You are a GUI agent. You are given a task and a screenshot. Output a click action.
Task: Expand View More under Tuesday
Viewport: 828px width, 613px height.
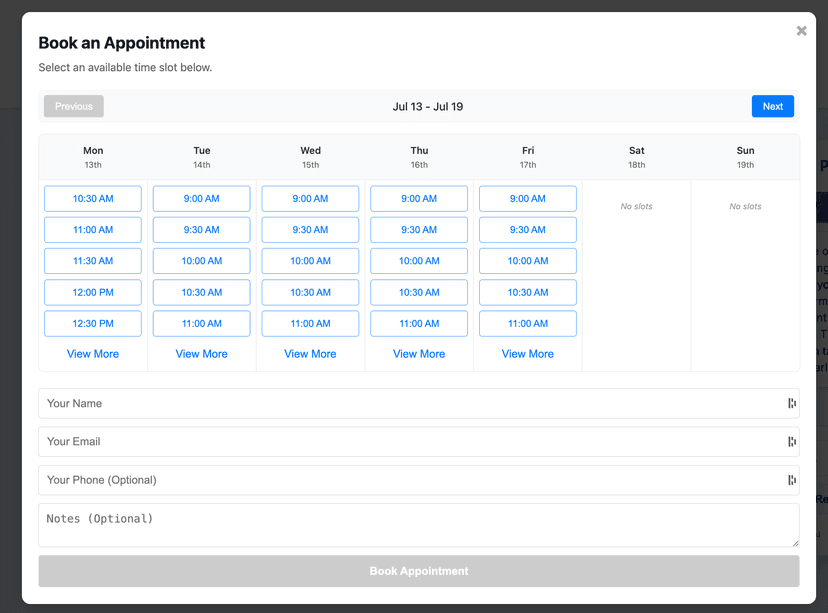[x=202, y=354]
